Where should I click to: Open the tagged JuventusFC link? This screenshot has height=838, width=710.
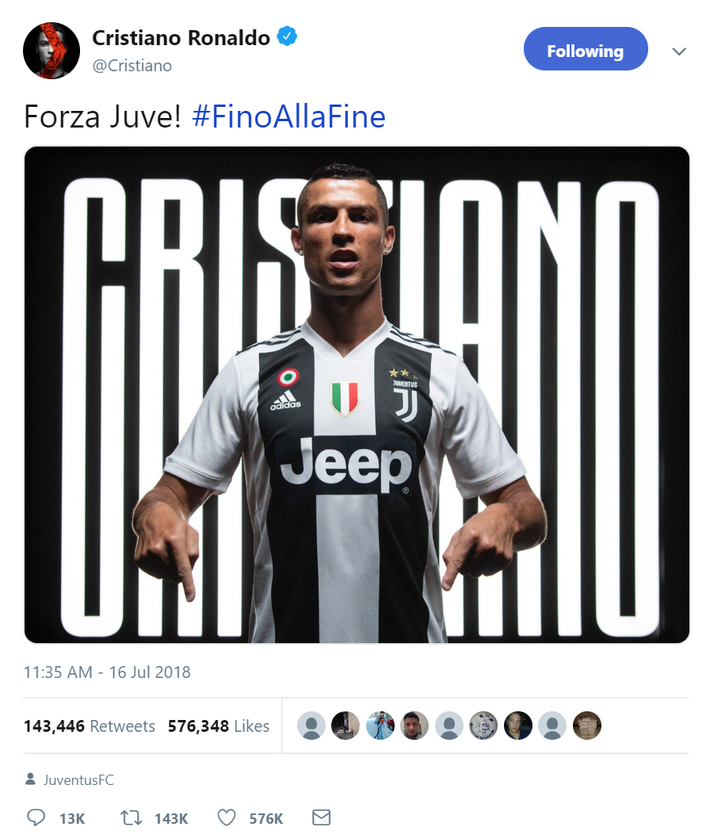click(79, 780)
